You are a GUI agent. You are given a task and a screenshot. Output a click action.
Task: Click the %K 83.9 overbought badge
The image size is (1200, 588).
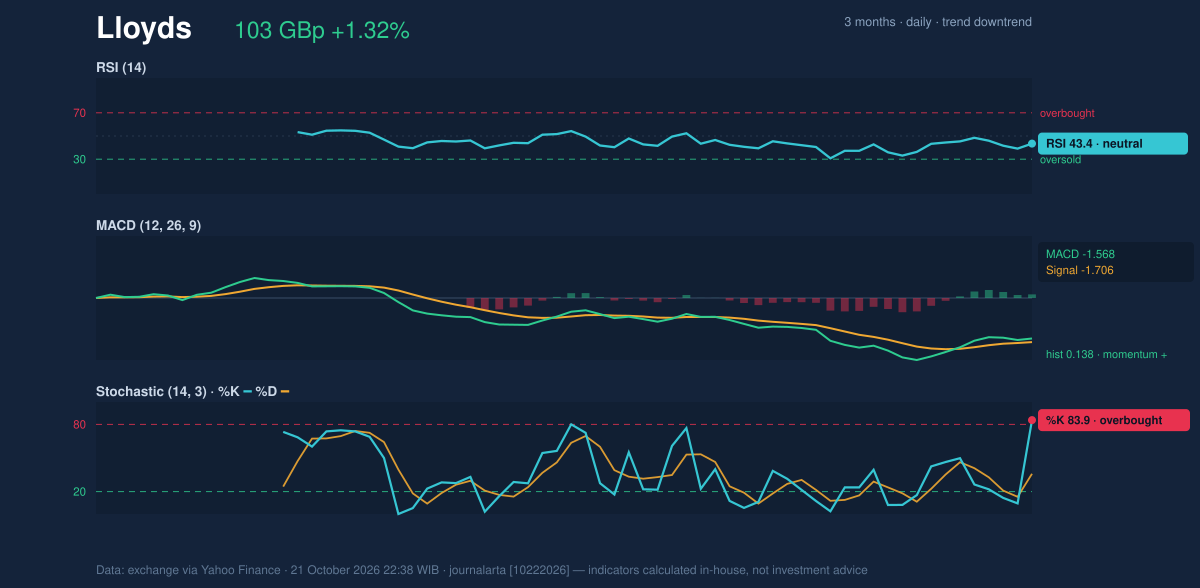1114,420
